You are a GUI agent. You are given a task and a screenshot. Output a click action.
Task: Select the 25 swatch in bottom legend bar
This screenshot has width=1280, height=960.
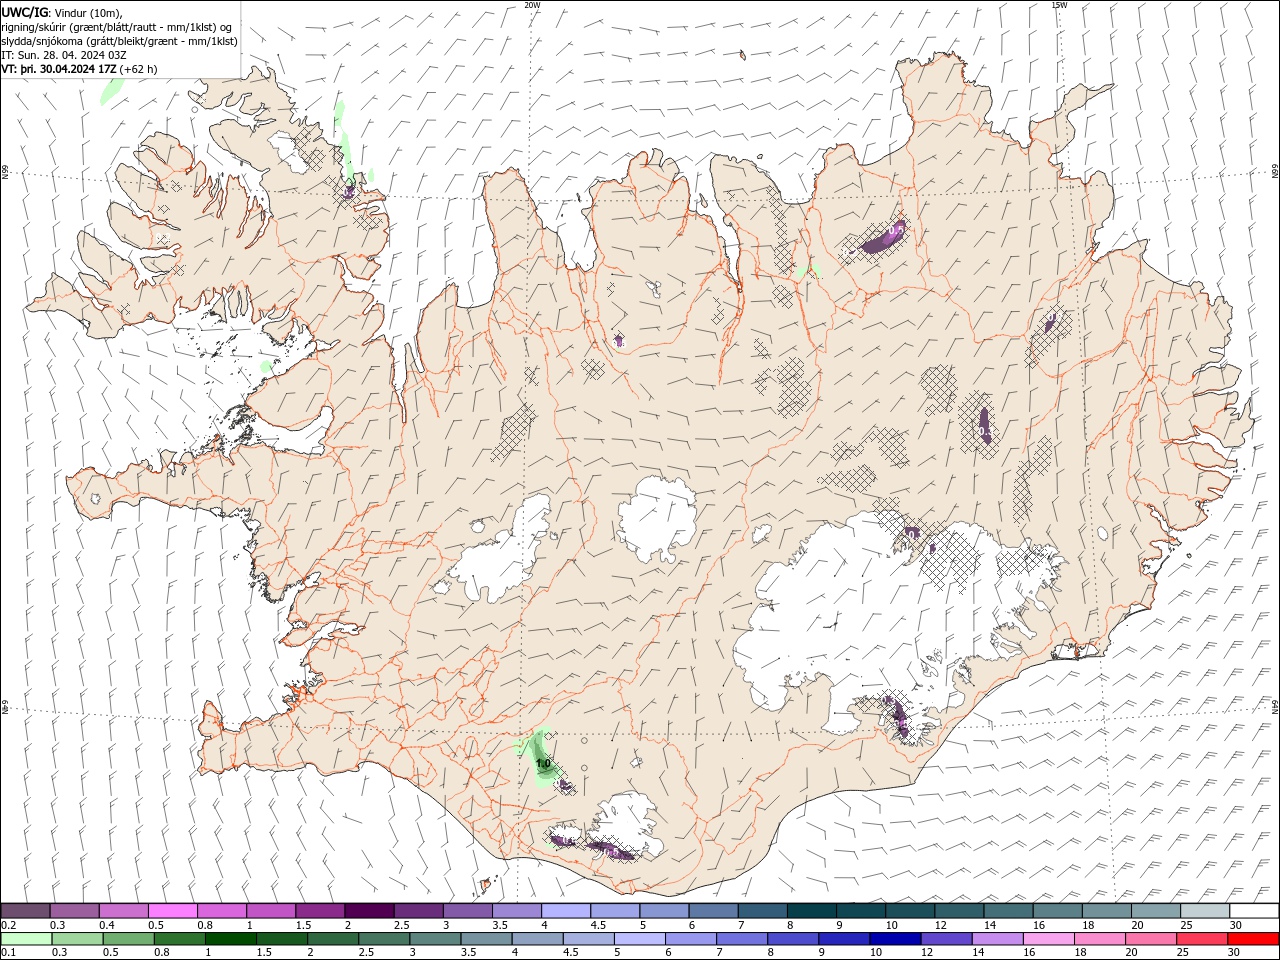1202,939
